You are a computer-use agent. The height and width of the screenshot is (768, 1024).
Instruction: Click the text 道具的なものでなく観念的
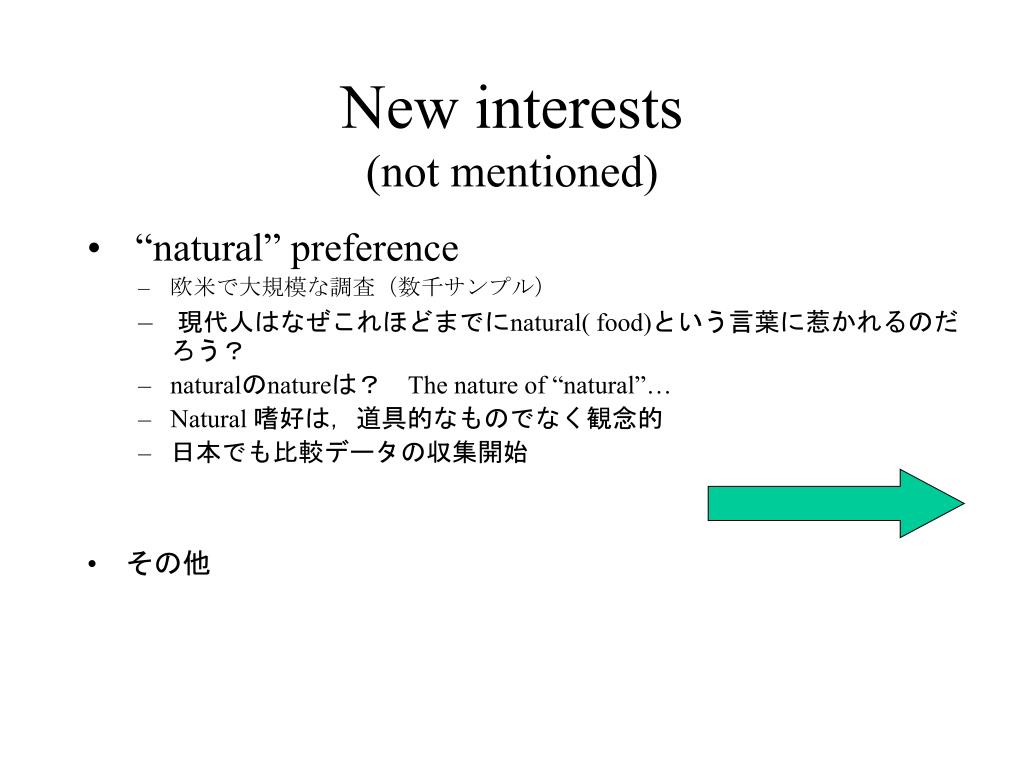[509, 419]
